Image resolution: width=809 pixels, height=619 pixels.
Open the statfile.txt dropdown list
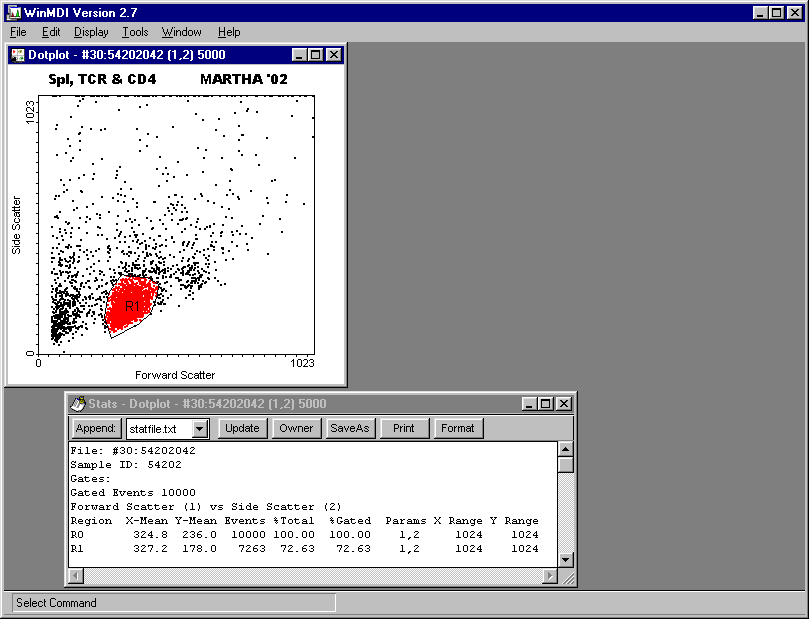(200, 429)
